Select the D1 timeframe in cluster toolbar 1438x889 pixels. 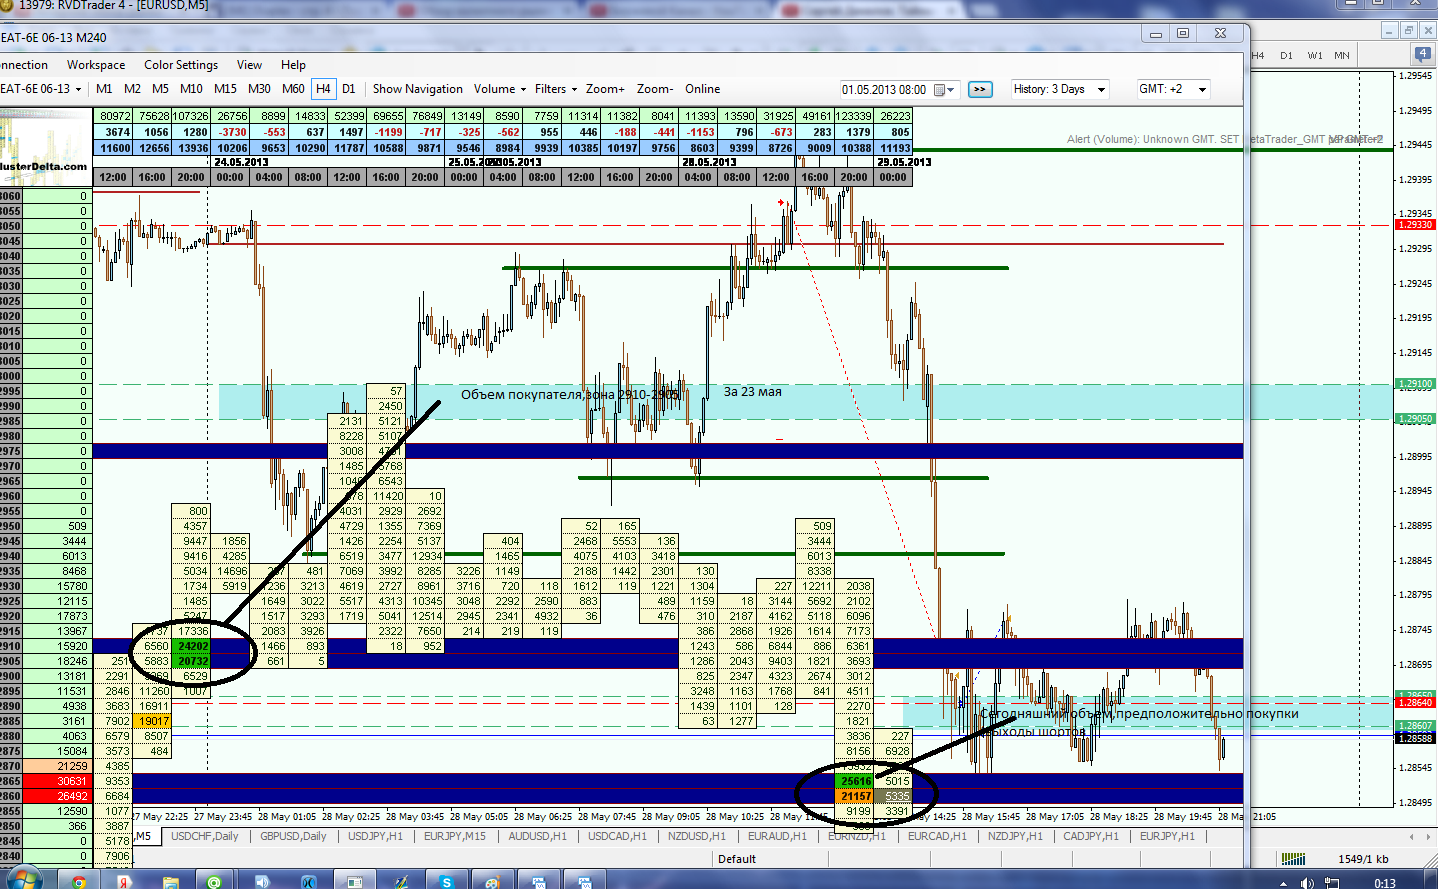click(x=348, y=89)
